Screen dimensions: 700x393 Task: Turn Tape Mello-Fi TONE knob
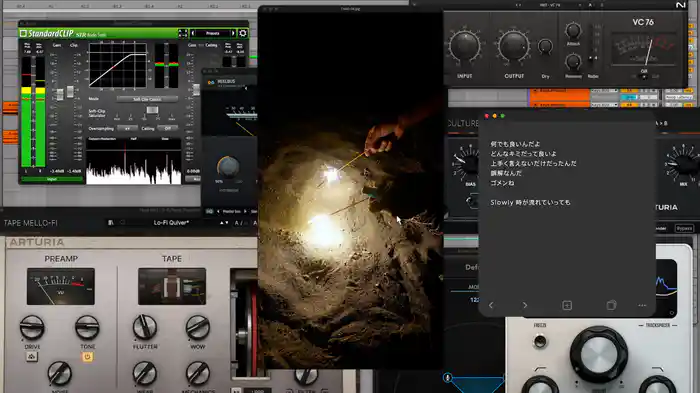click(x=87, y=327)
